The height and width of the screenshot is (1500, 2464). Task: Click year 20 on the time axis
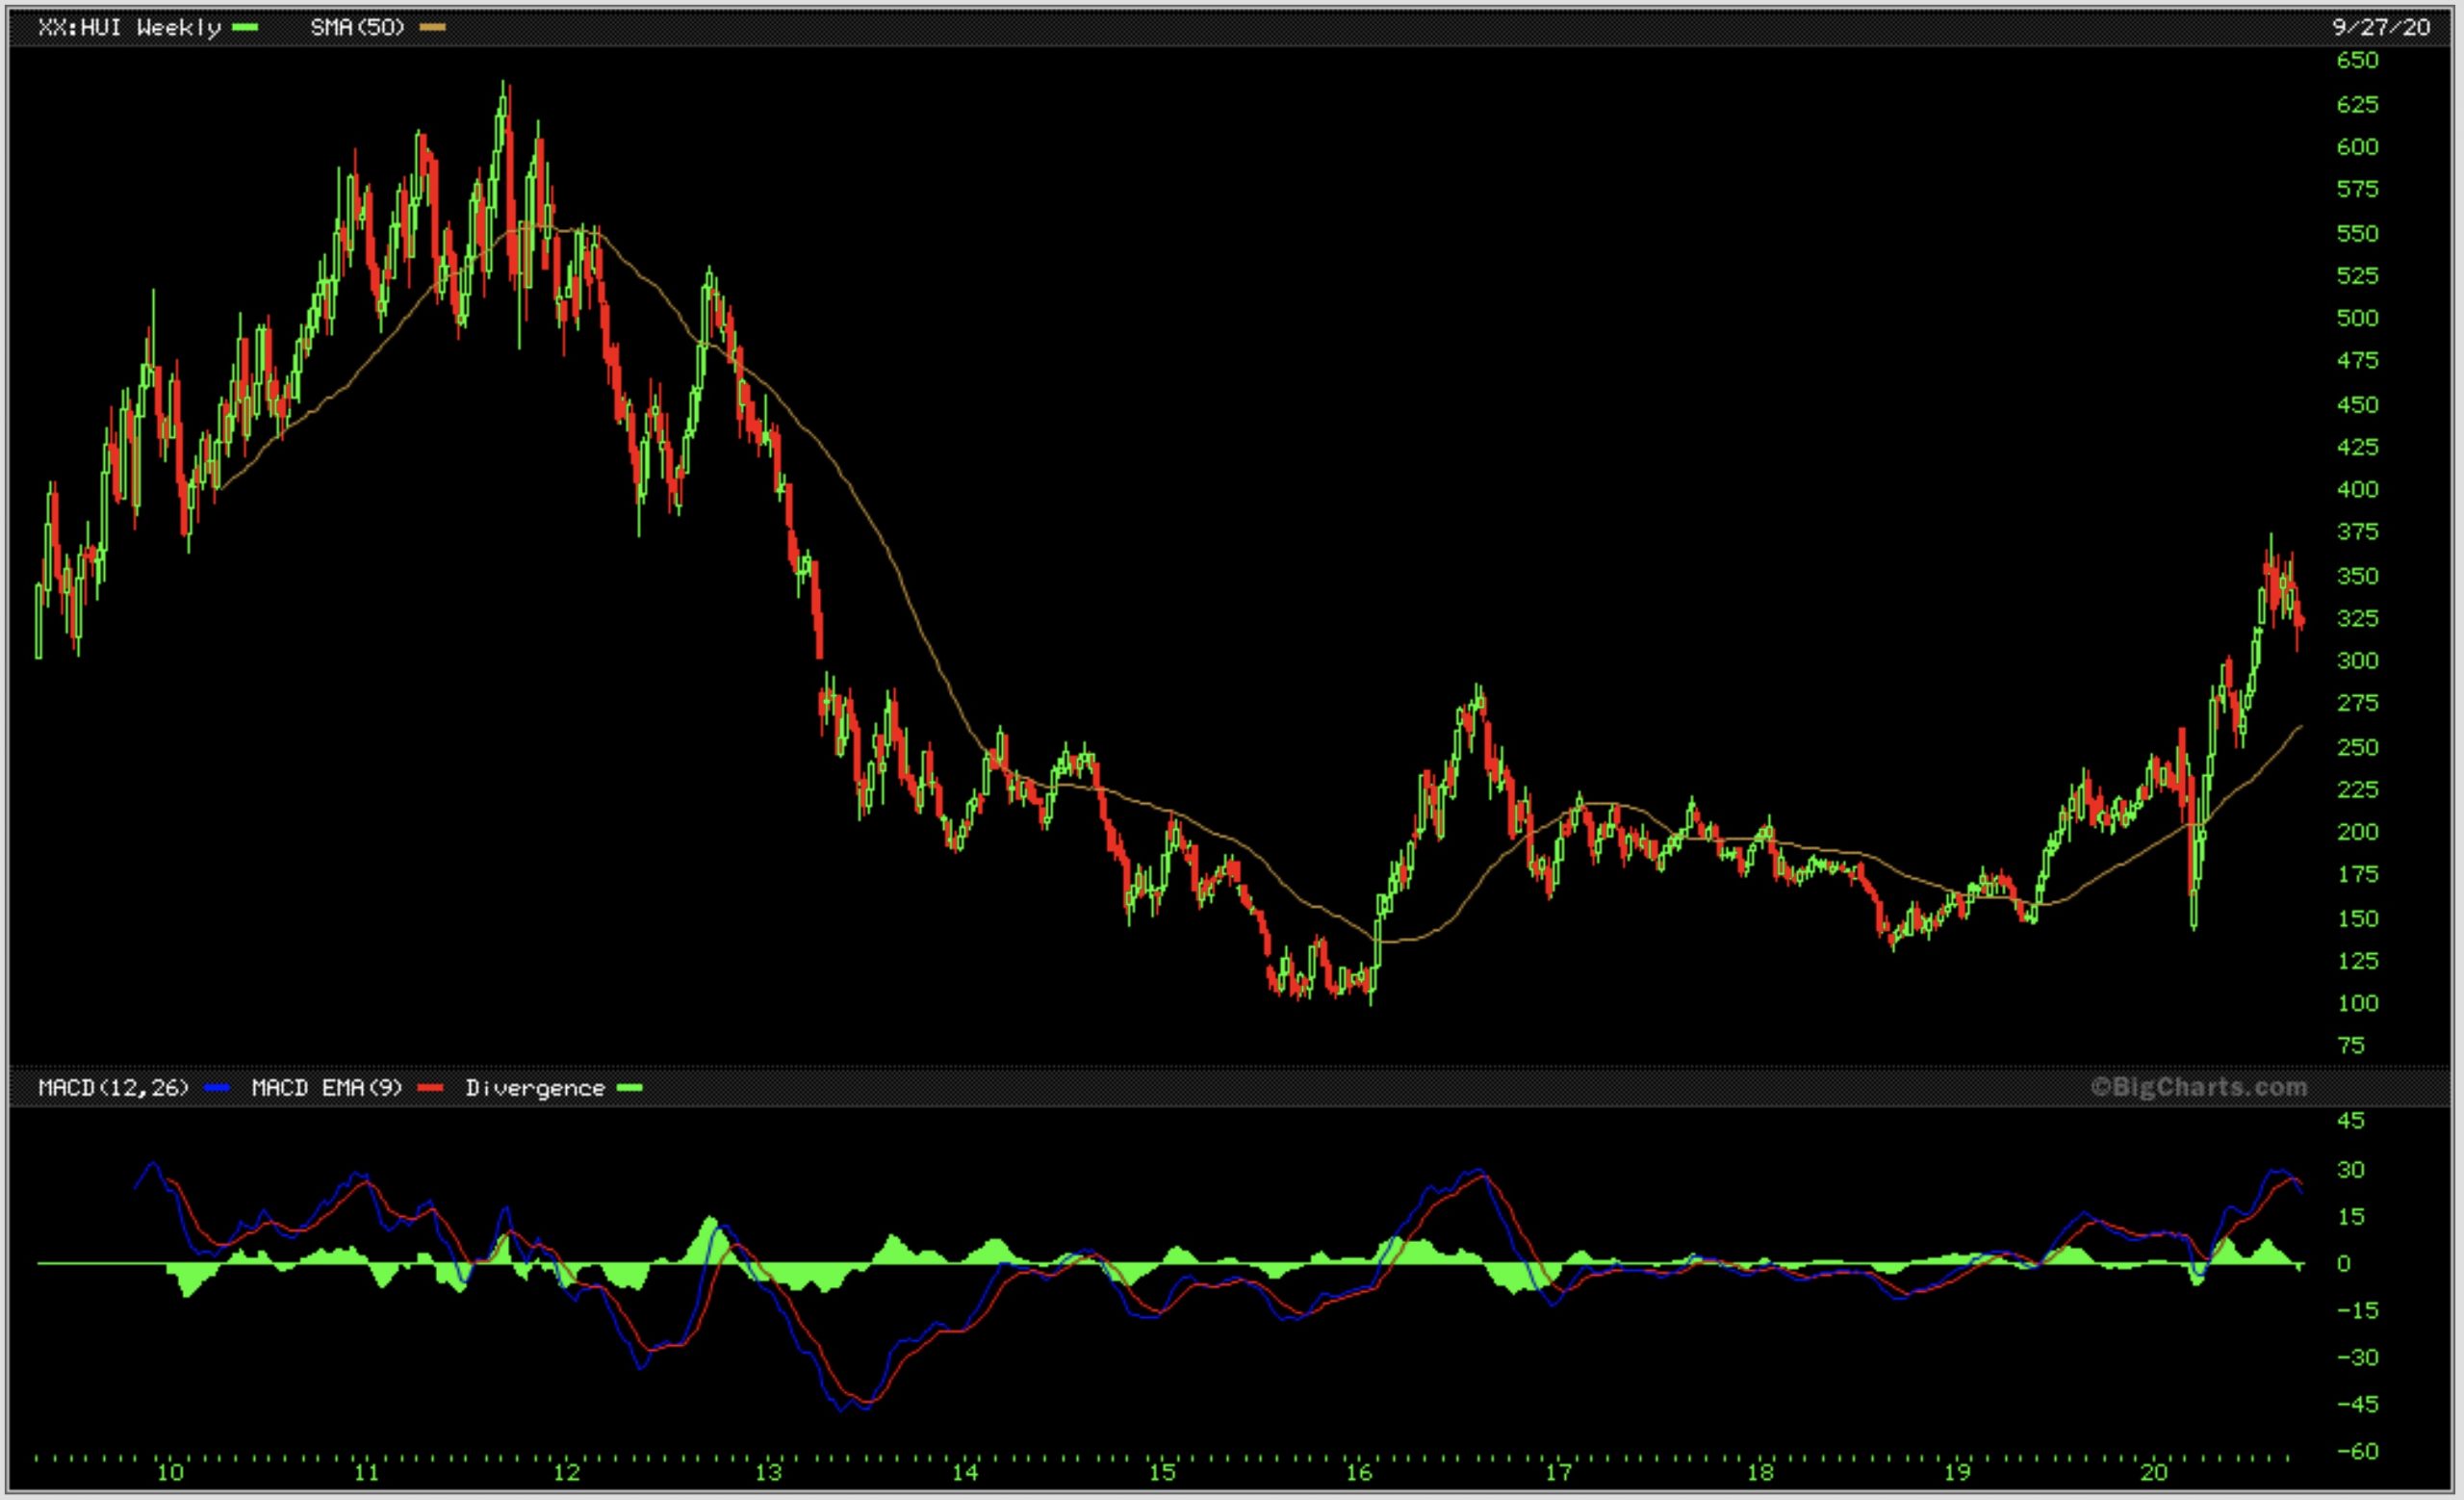click(x=2154, y=1473)
